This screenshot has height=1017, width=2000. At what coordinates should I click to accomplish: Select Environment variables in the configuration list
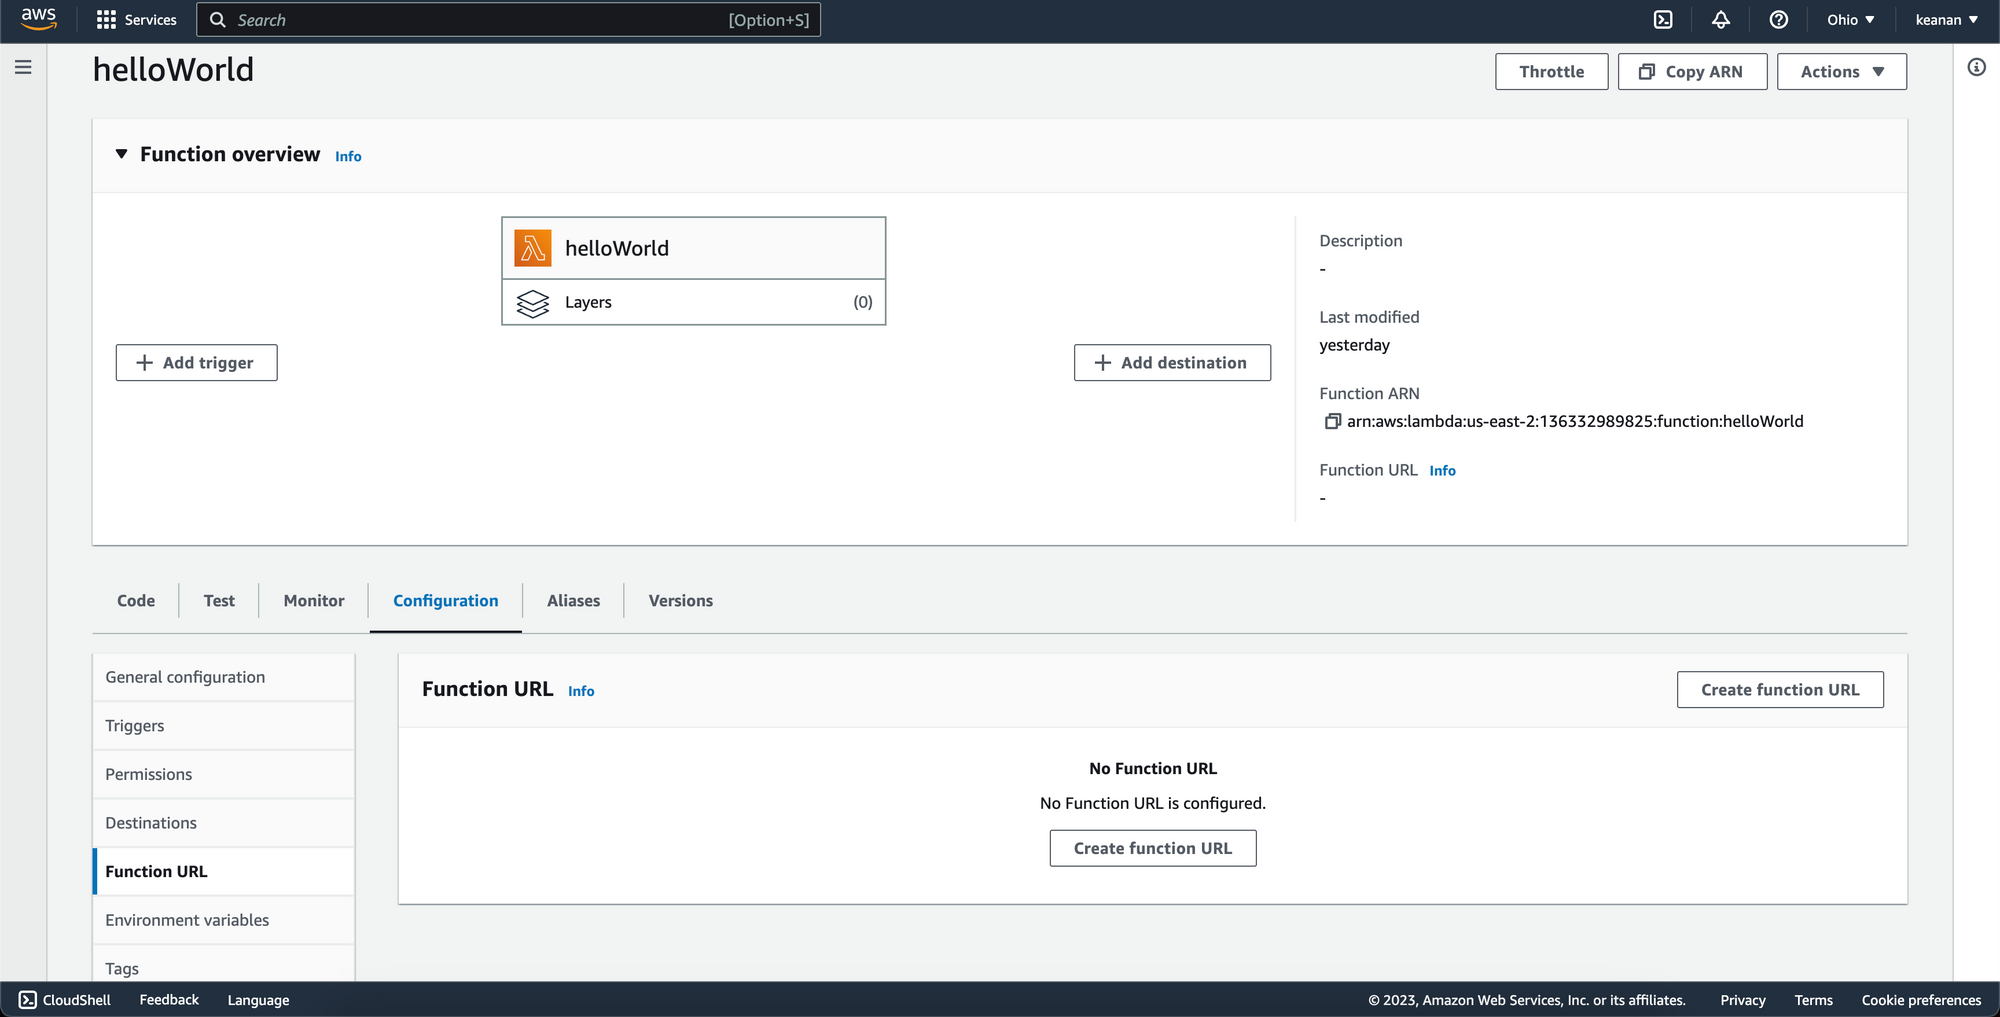coord(224,920)
